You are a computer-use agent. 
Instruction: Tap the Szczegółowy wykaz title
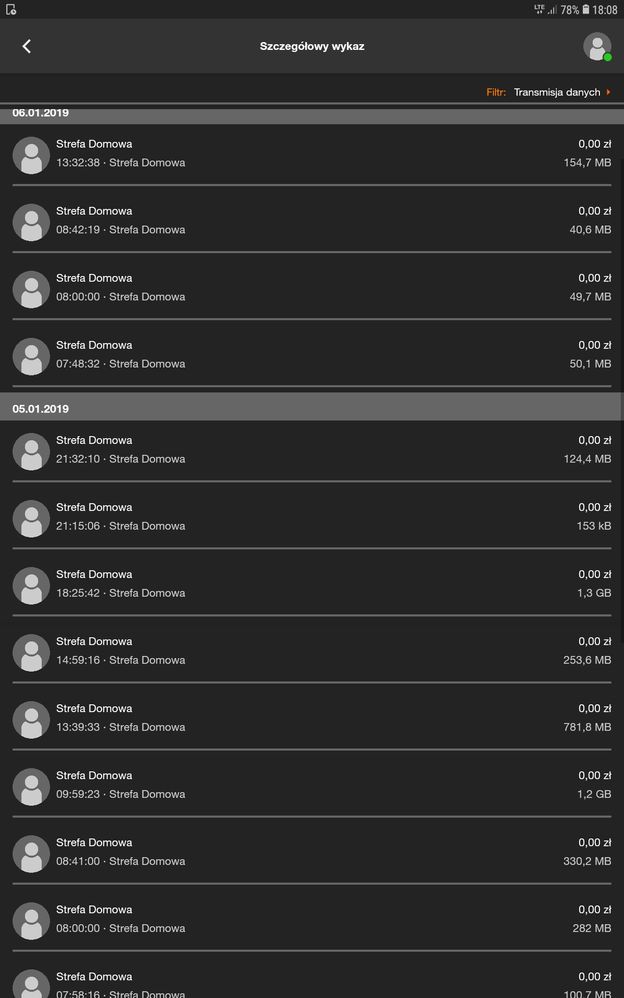(x=312, y=46)
